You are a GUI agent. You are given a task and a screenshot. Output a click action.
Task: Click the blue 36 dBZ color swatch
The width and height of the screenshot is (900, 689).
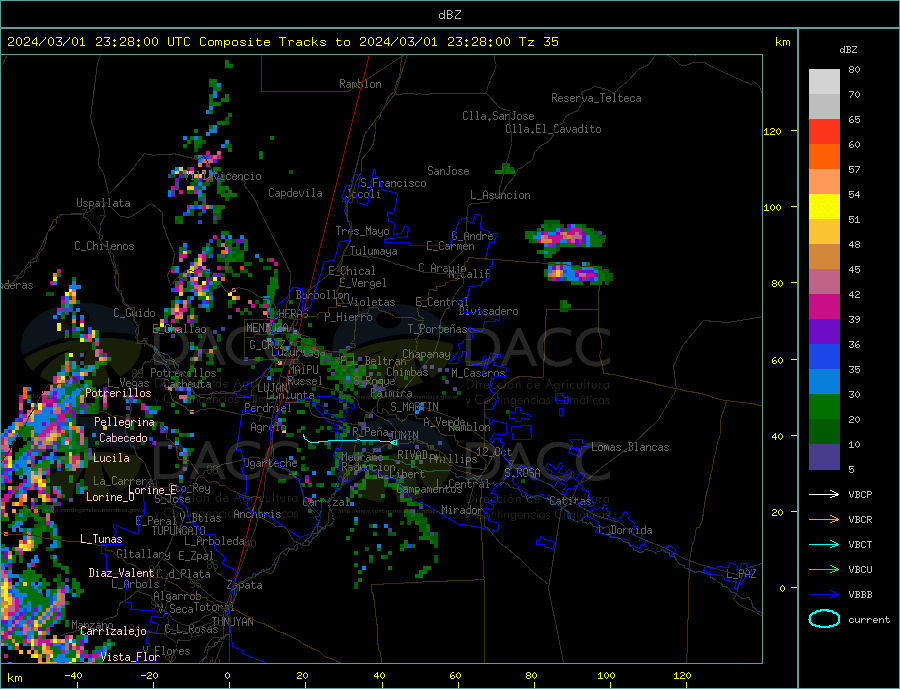(824, 357)
